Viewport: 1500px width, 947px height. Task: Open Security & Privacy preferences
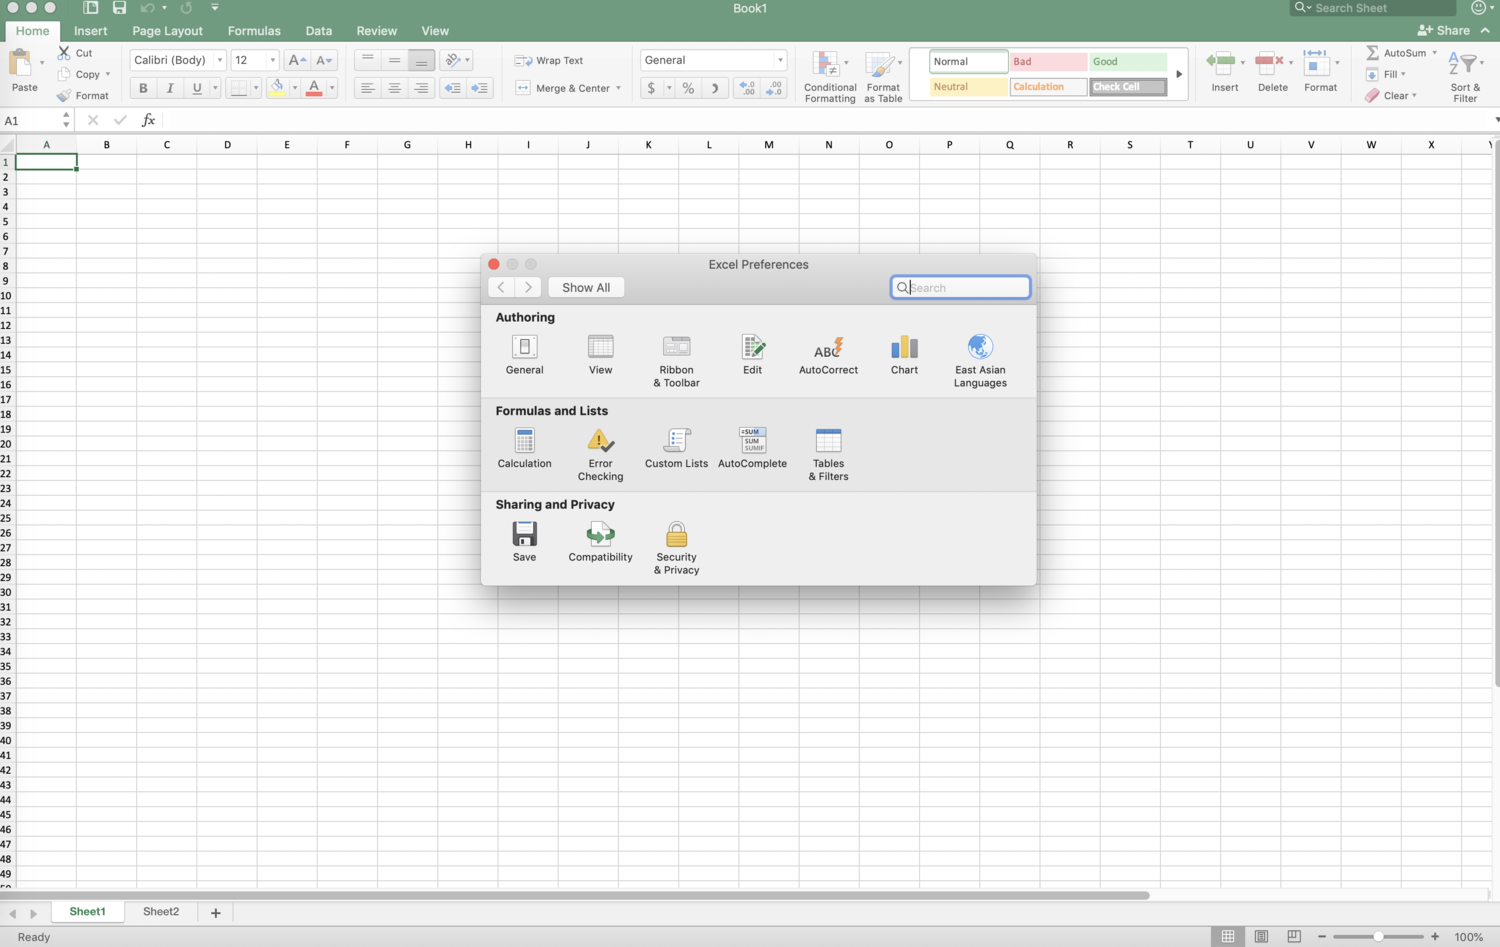point(676,548)
